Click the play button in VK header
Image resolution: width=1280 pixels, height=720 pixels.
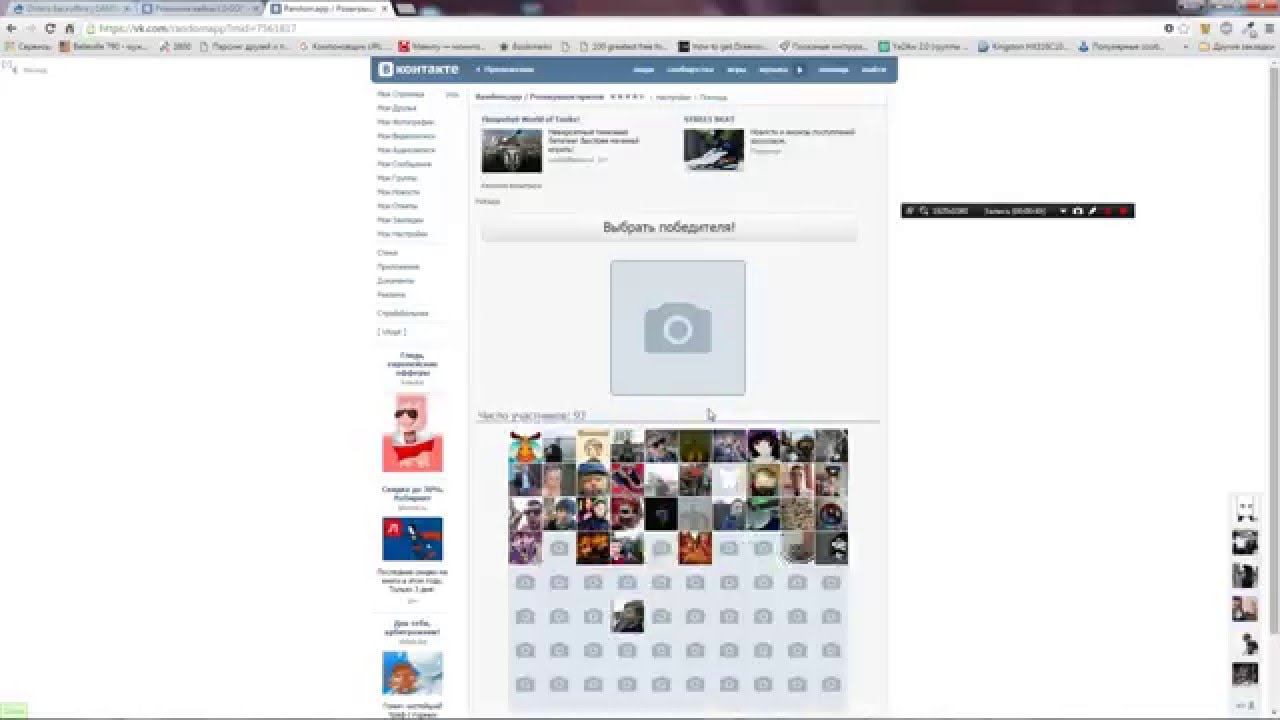coord(799,70)
